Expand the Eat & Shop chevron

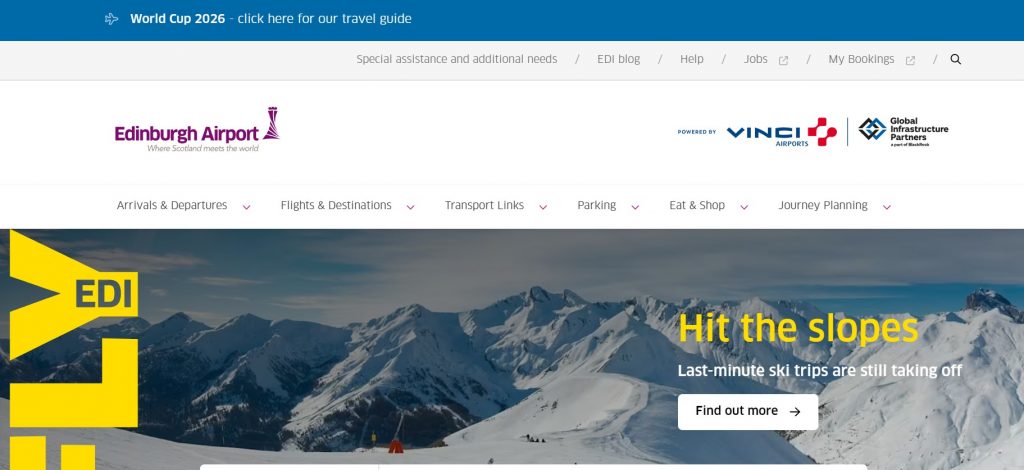click(744, 207)
